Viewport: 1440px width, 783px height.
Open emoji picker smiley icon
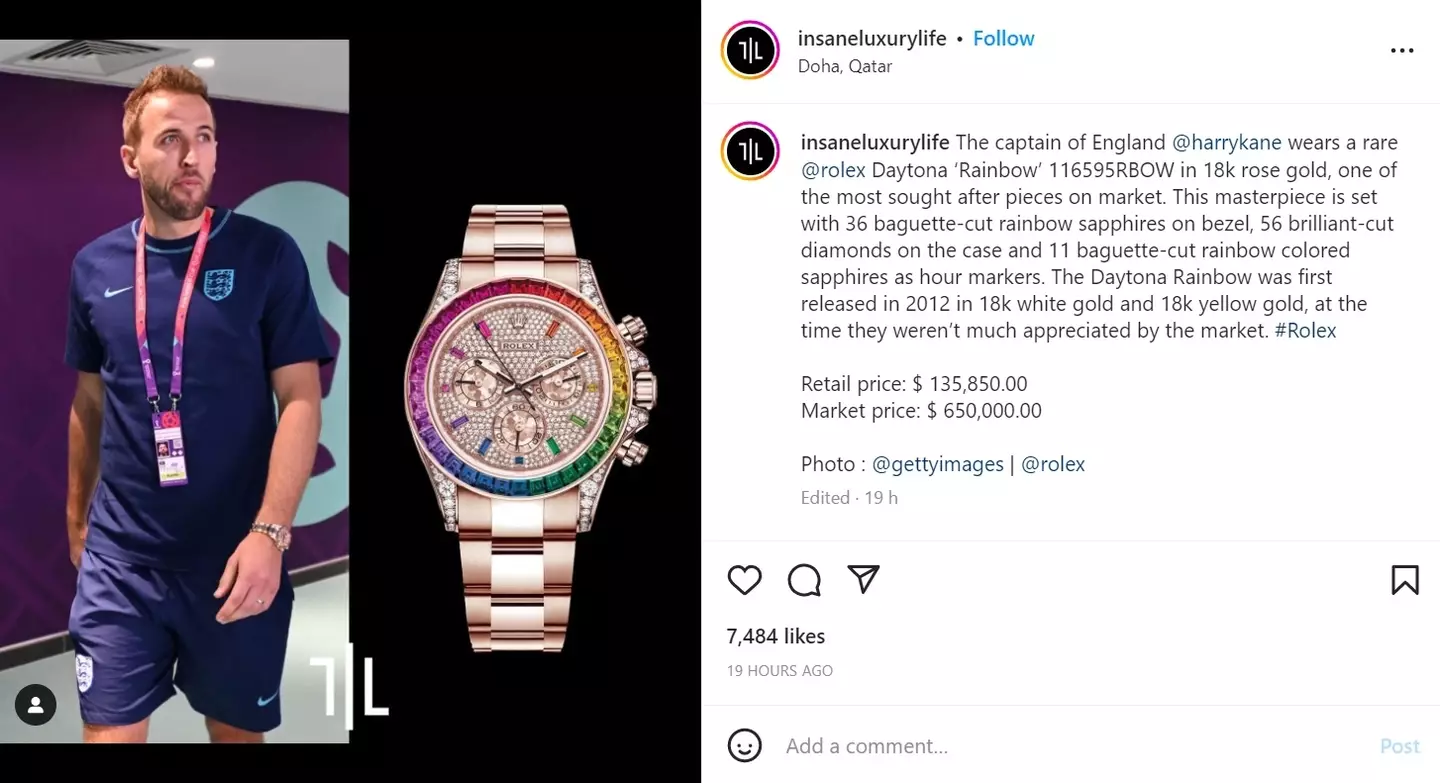coord(744,746)
